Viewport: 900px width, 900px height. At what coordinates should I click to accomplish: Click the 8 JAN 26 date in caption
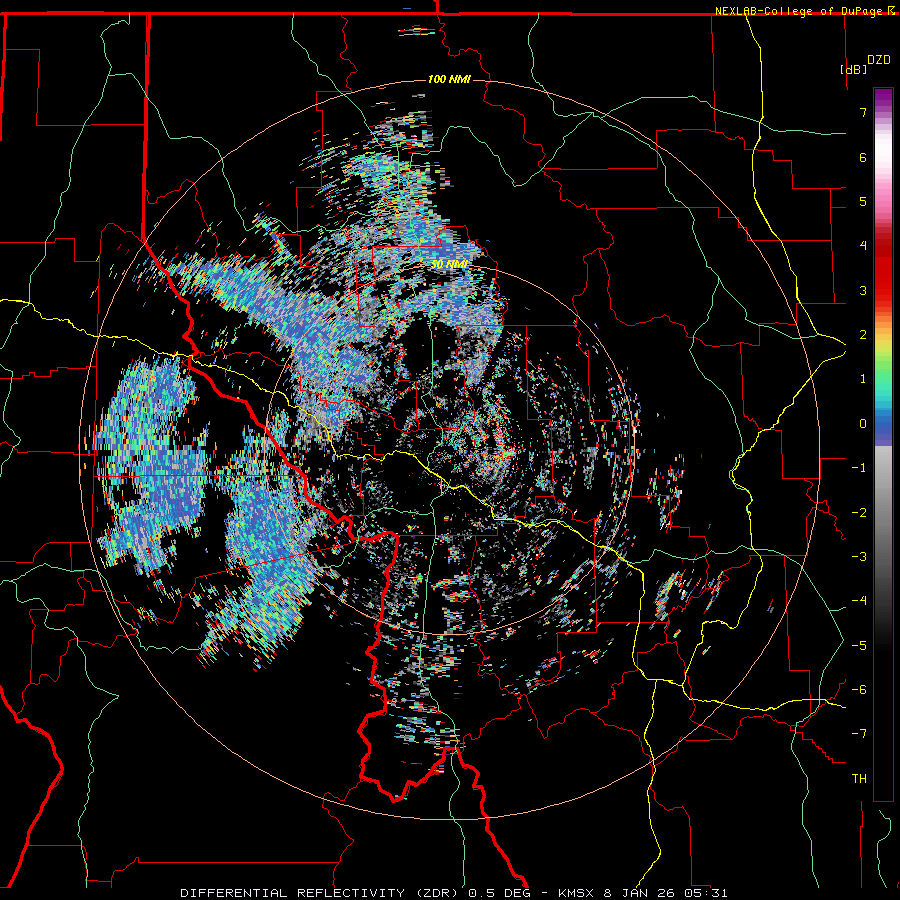pos(641,893)
